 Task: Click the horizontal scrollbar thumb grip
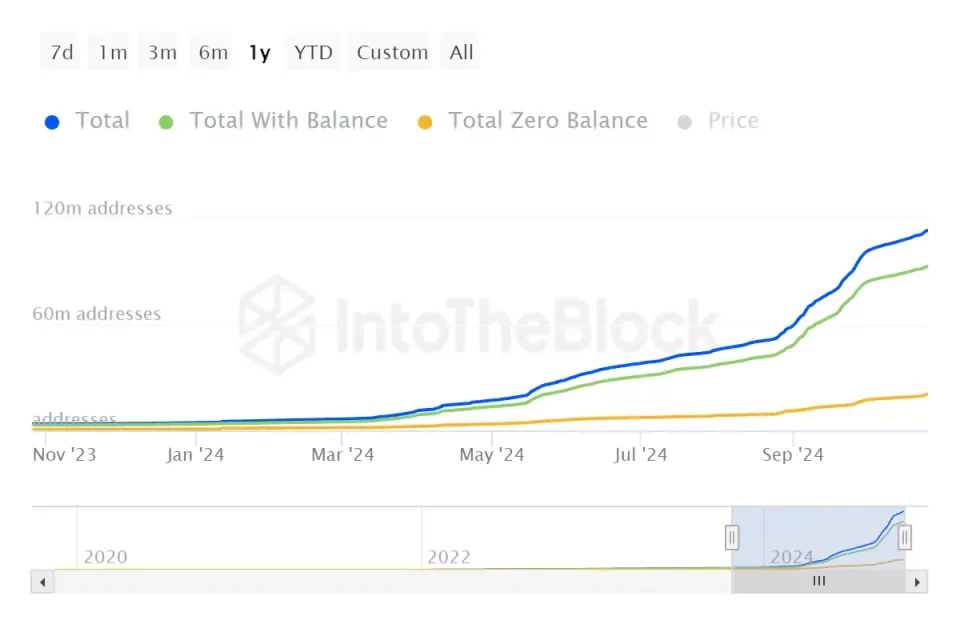[x=819, y=581]
